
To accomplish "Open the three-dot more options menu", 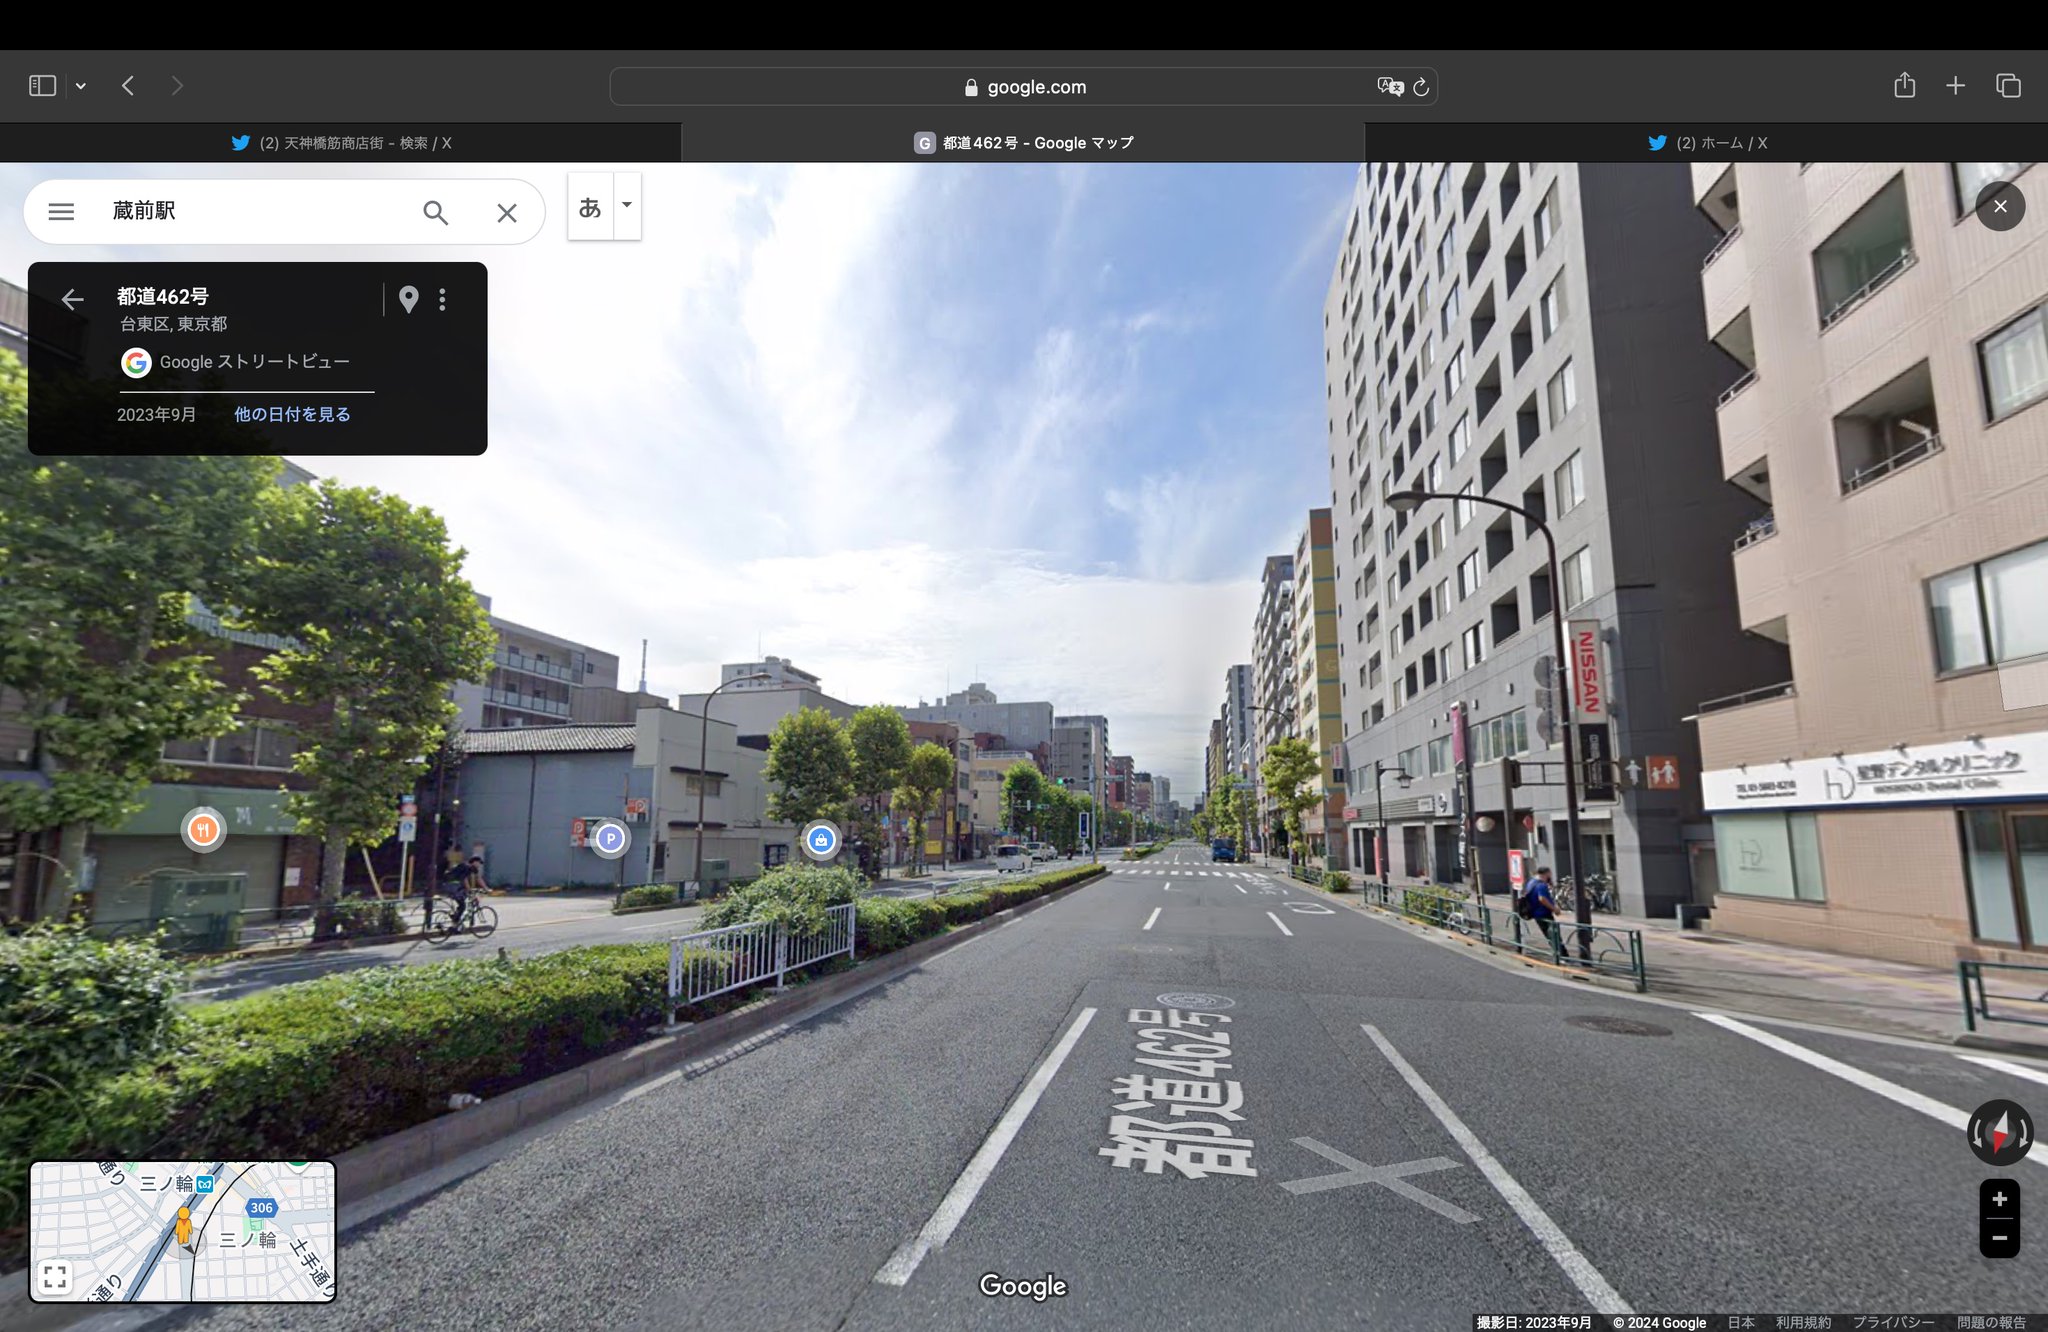I will (442, 299).
